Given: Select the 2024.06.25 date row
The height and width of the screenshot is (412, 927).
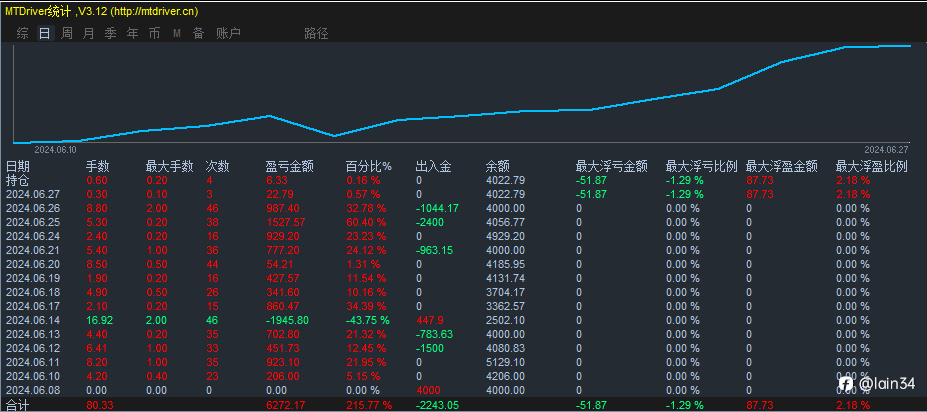Looking at the screenshot, I should tap(31, 222).
